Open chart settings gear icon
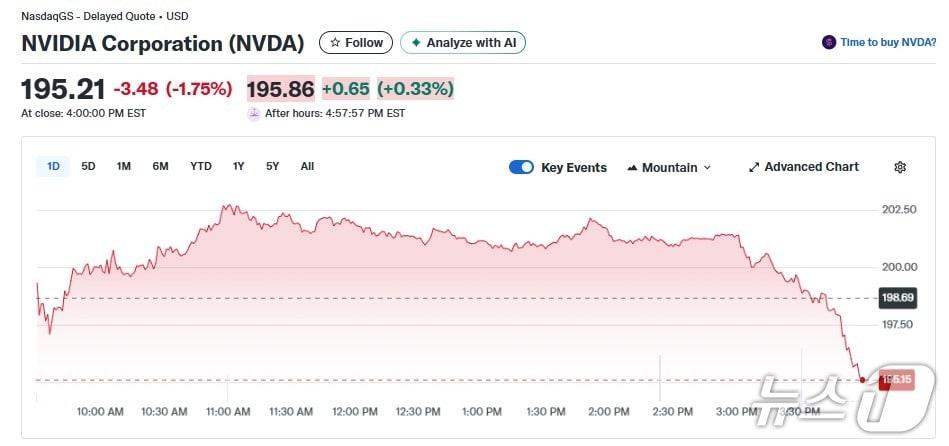 coord(899,167)
